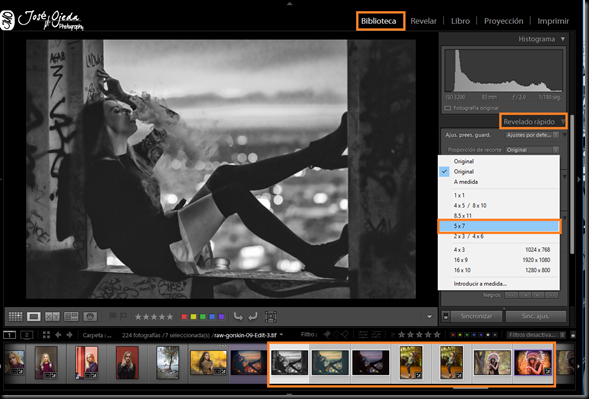Go forward using filmstrip right arrow
The height and width of the screenshot is (399, 589).
[x=69, y=334]
